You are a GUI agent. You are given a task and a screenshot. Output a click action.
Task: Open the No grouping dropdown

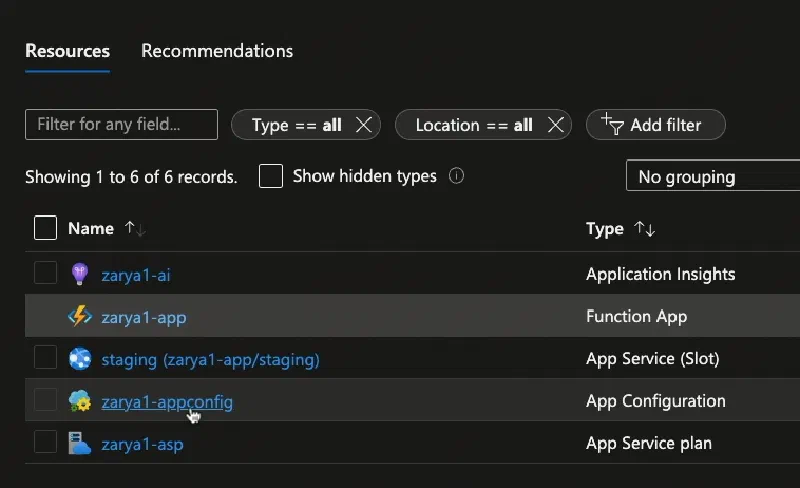tap(713, 176)
